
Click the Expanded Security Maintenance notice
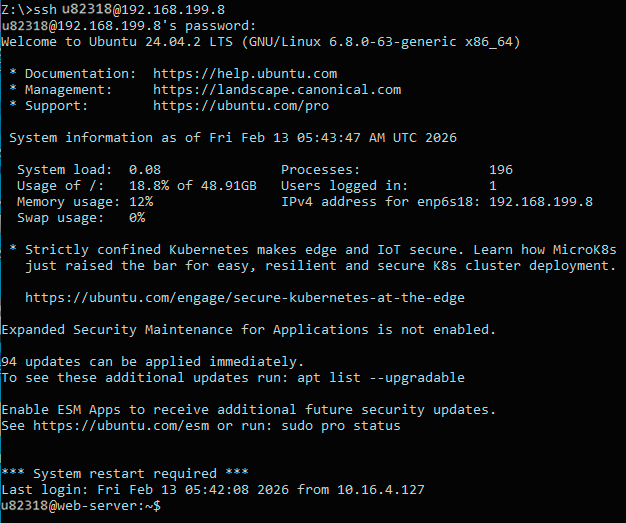(248, 330)
